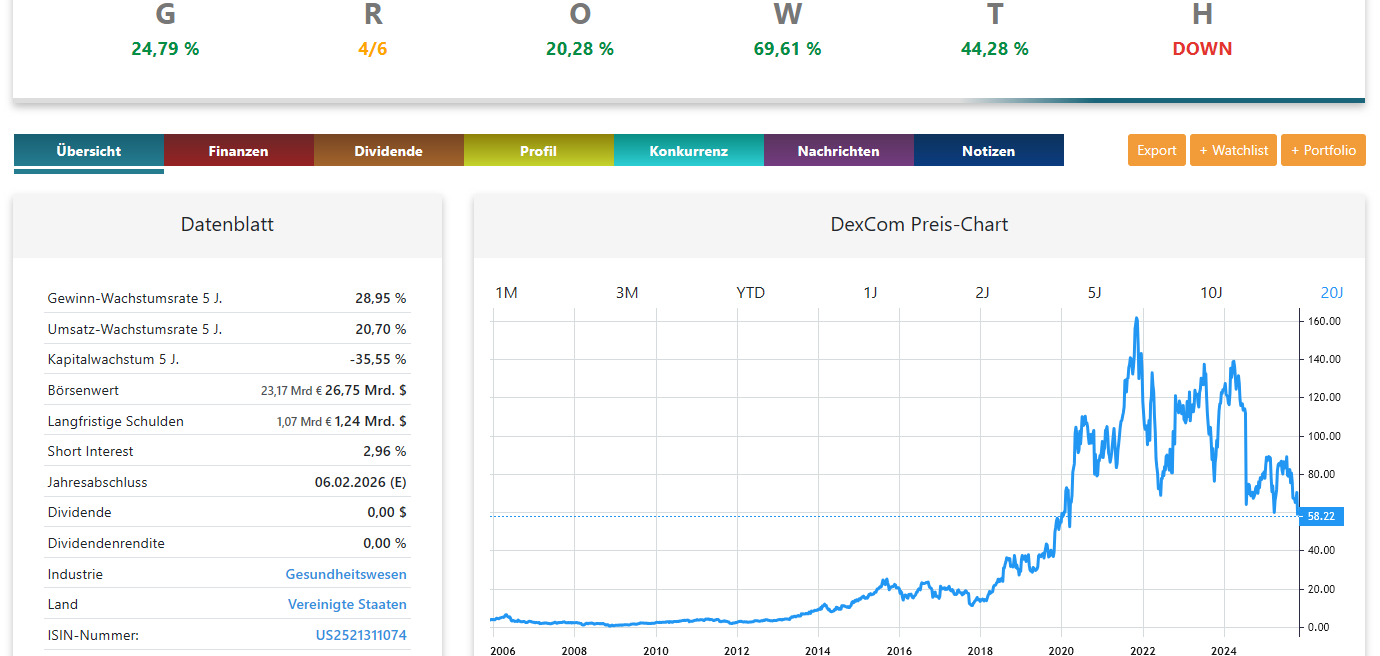View the Konkurrenz tab
The height and width of the screenshot is (656, 1380).
[688, 150]
